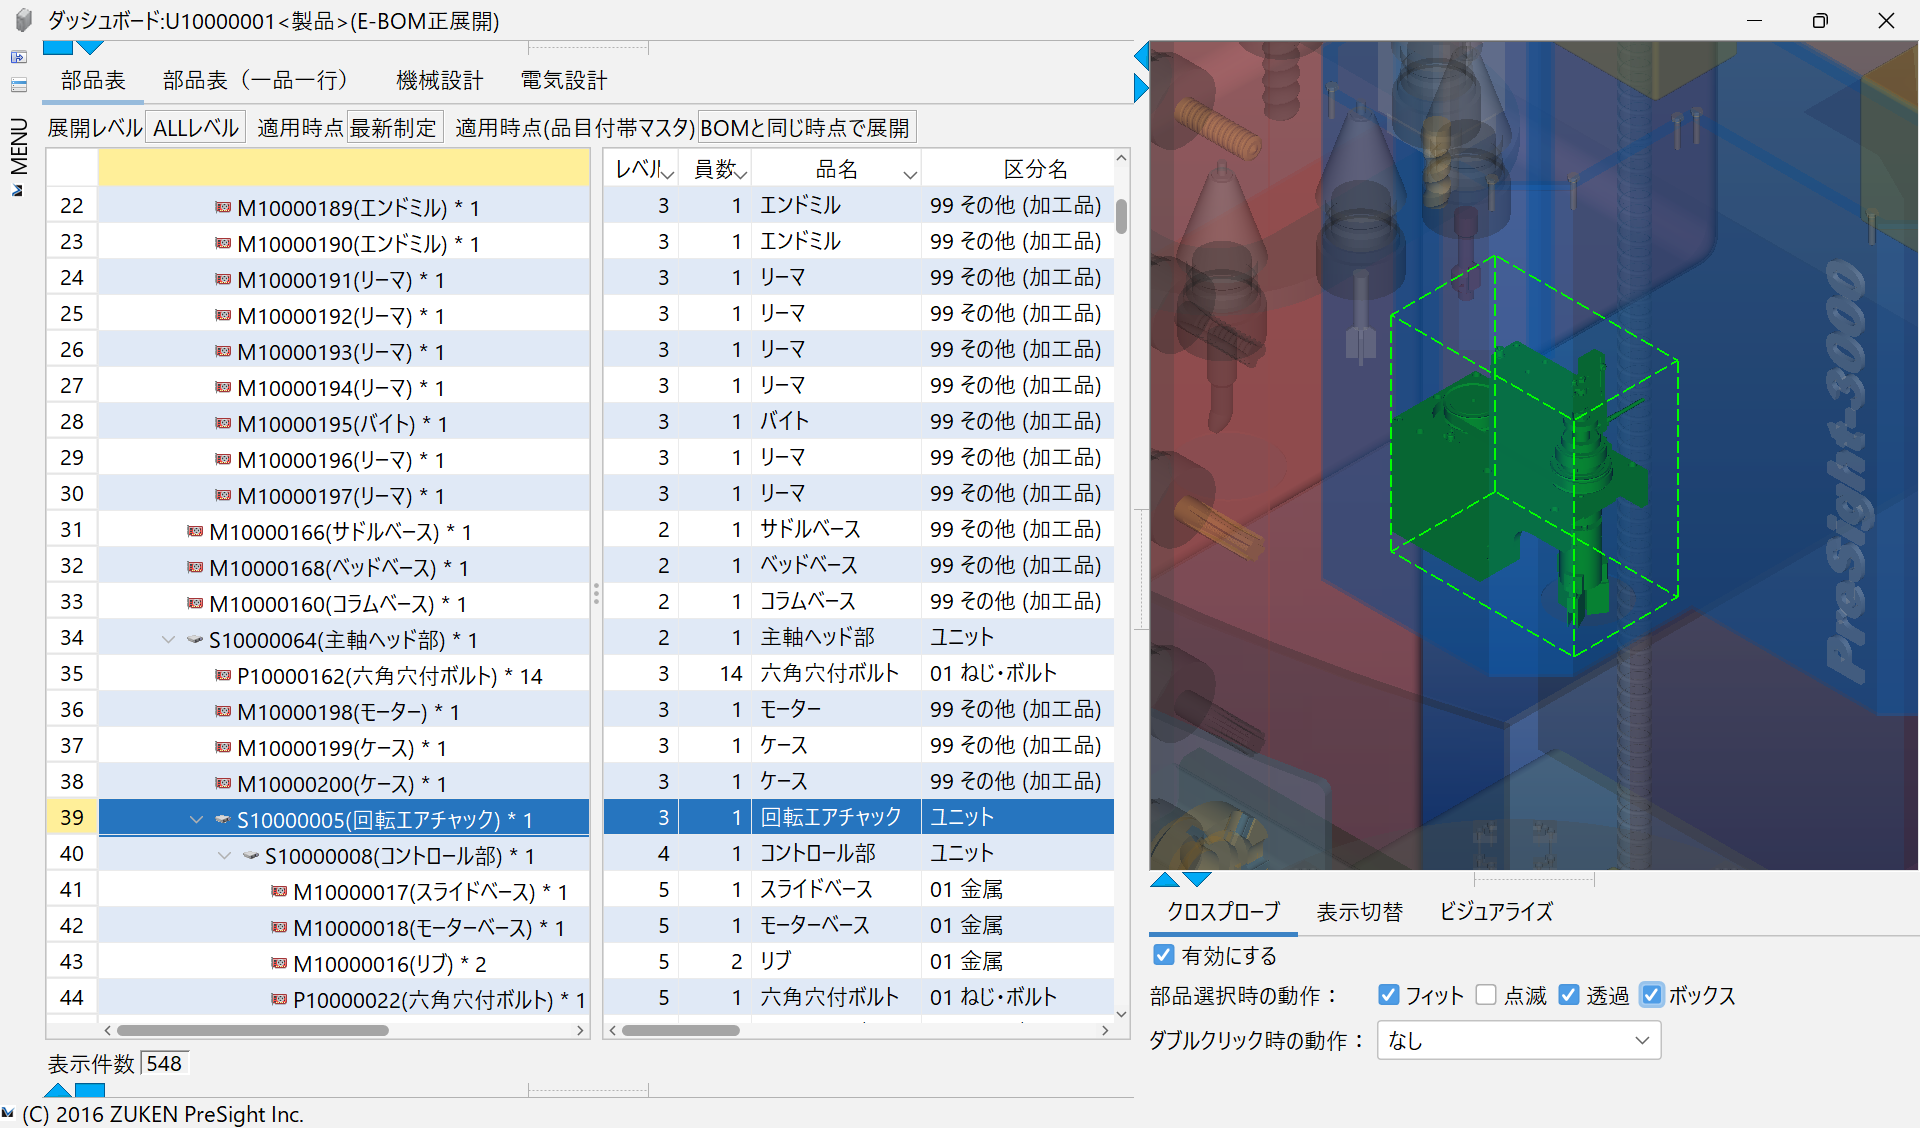Open the 員数 column filter dropdown
The height and width of the screenshot is (1128, 1920).
click(741, 174)
